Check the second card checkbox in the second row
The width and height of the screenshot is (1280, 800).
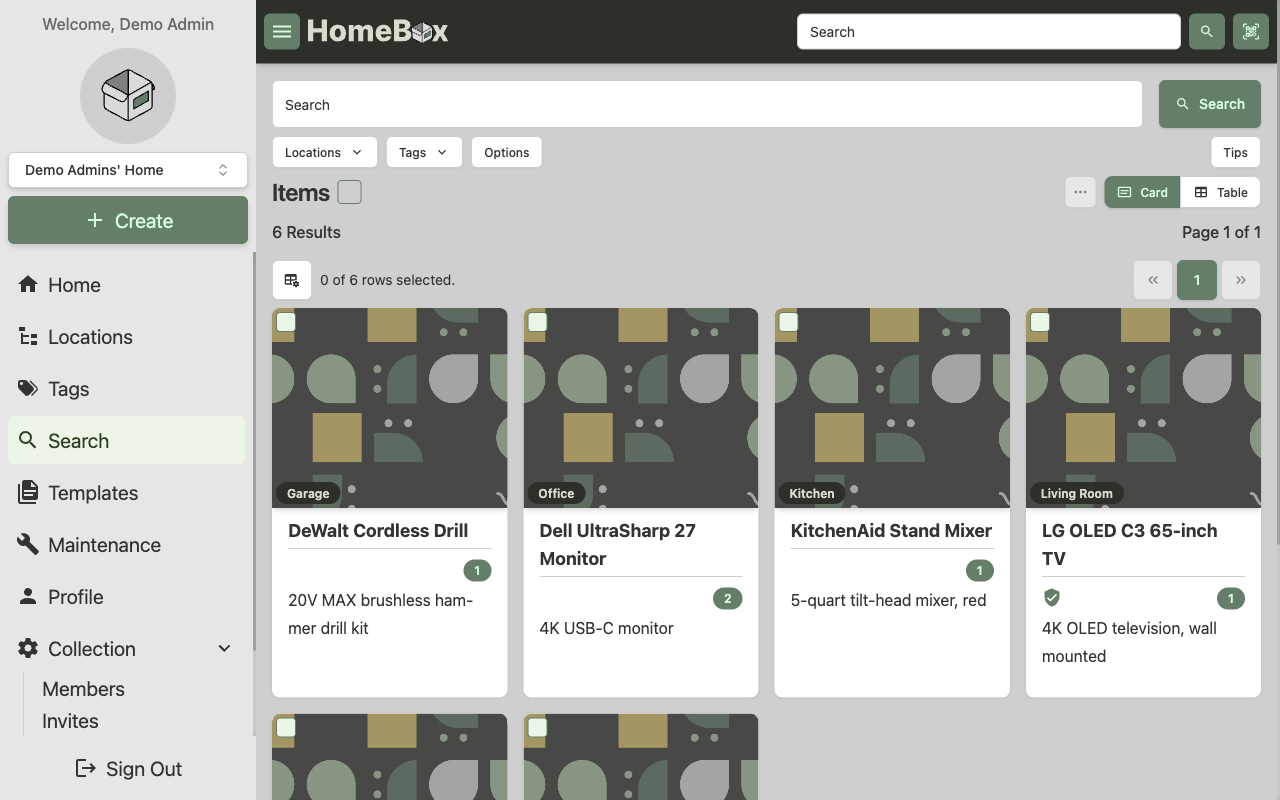tap(537, 728)
